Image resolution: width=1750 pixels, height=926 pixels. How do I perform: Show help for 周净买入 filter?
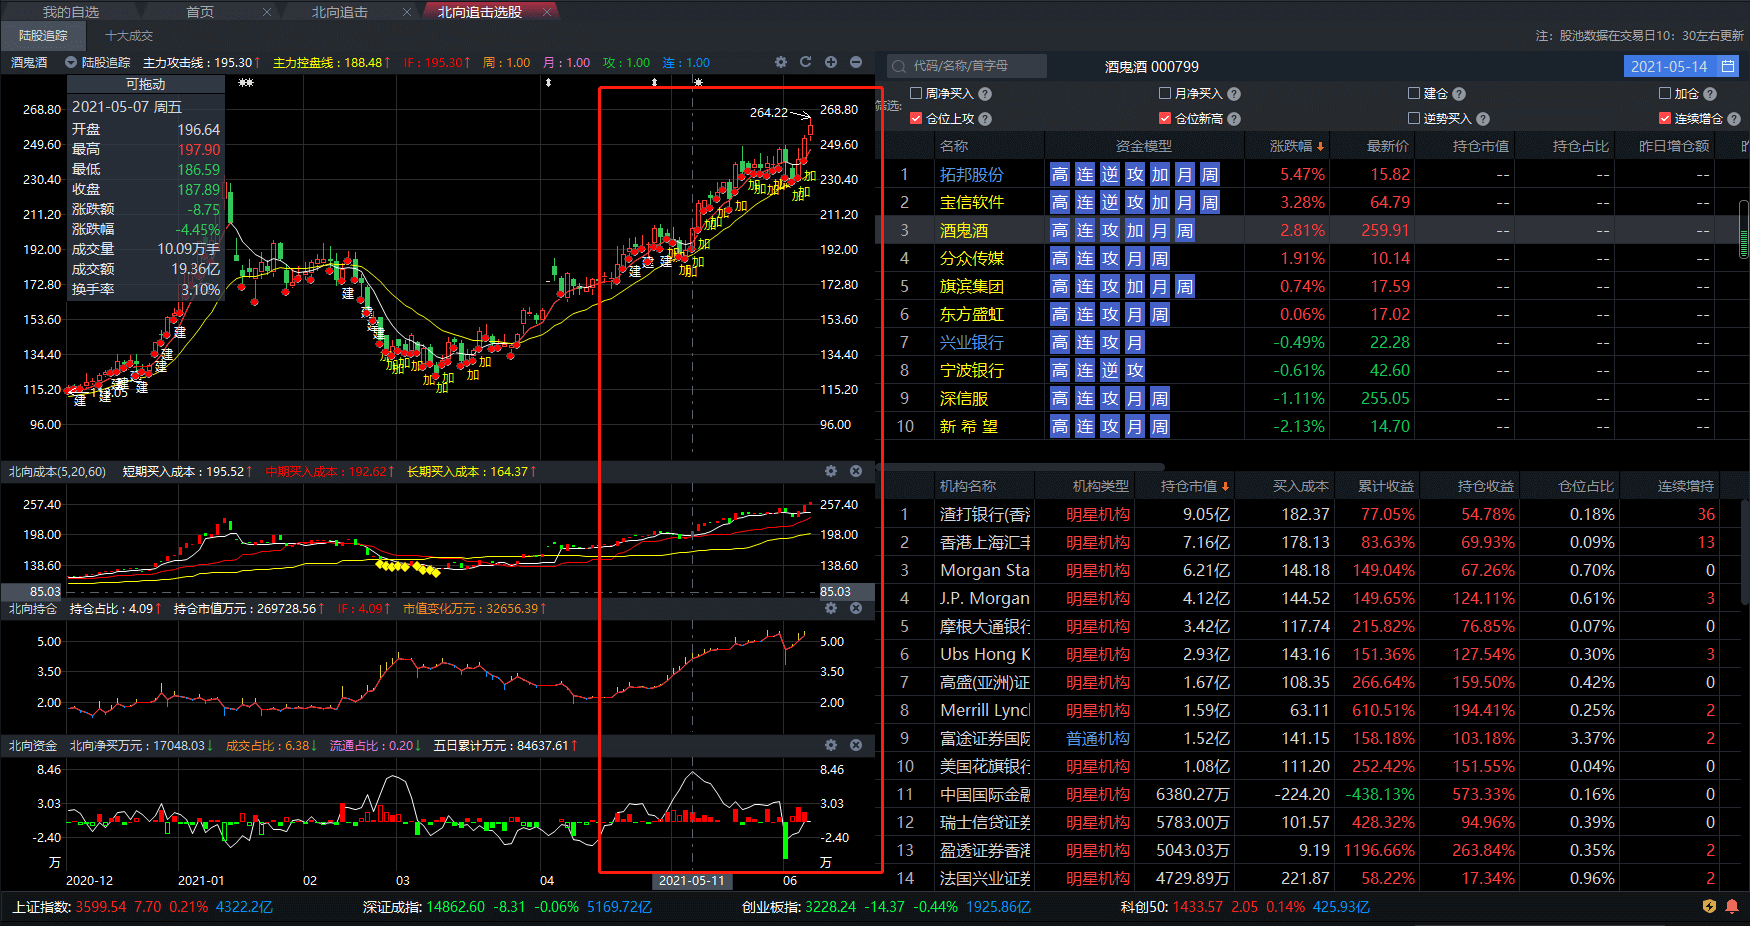pyautogui.click(x=985, y=94)
